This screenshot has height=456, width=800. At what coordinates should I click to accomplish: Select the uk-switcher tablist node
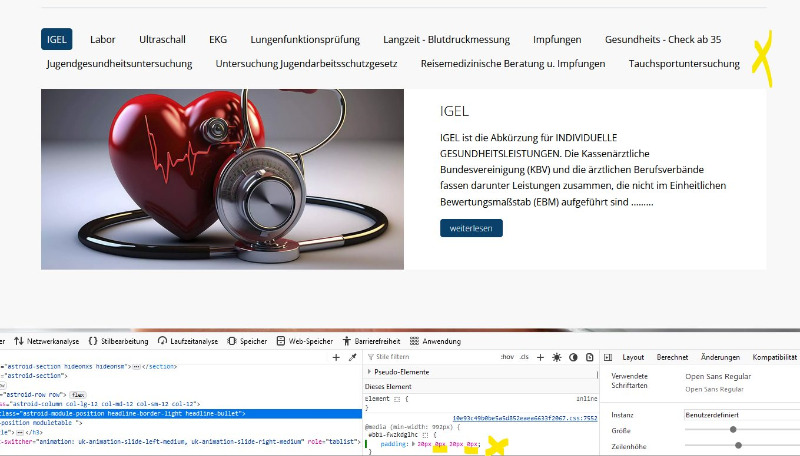(x=181, y=442)
